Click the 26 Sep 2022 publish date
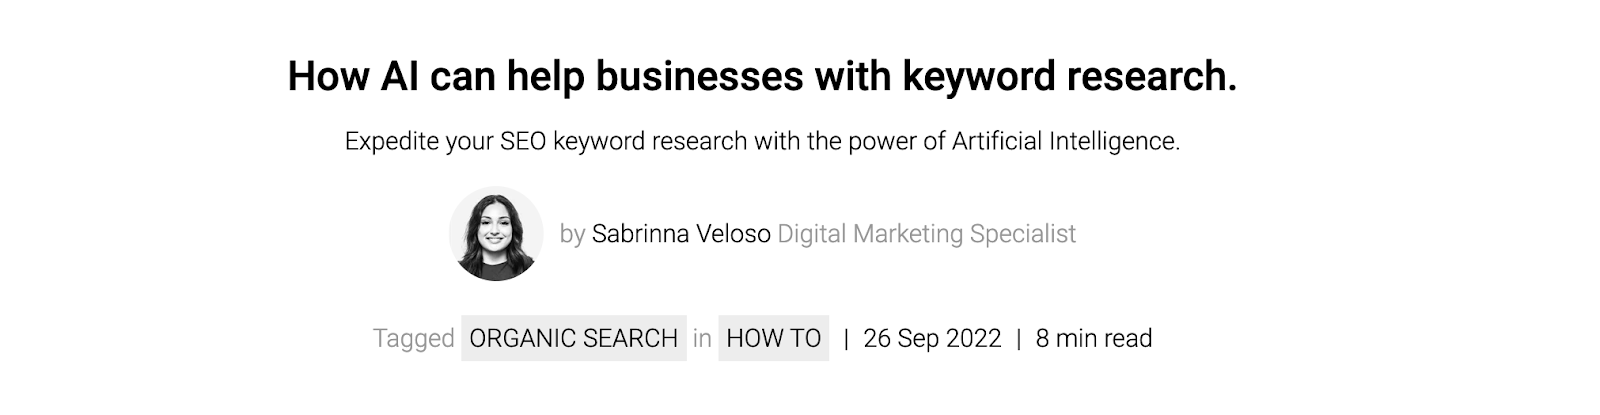1600x415 pixels. 932,338
